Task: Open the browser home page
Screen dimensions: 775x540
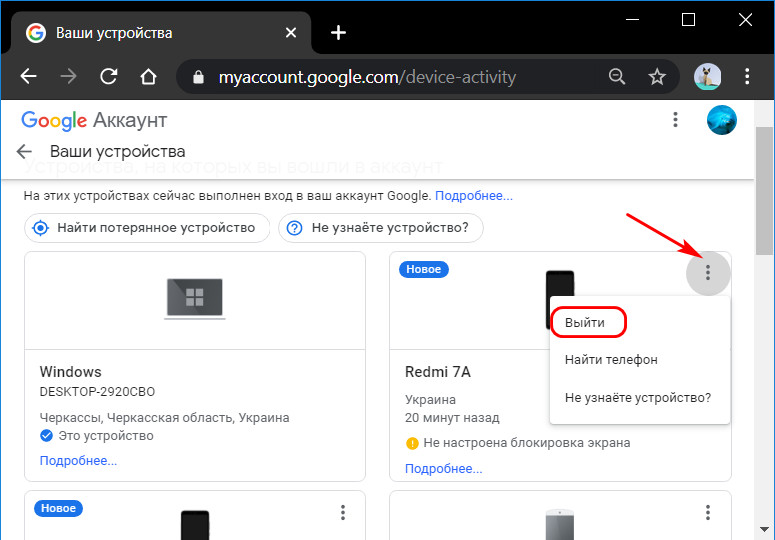Action: (x=148, y=77)
